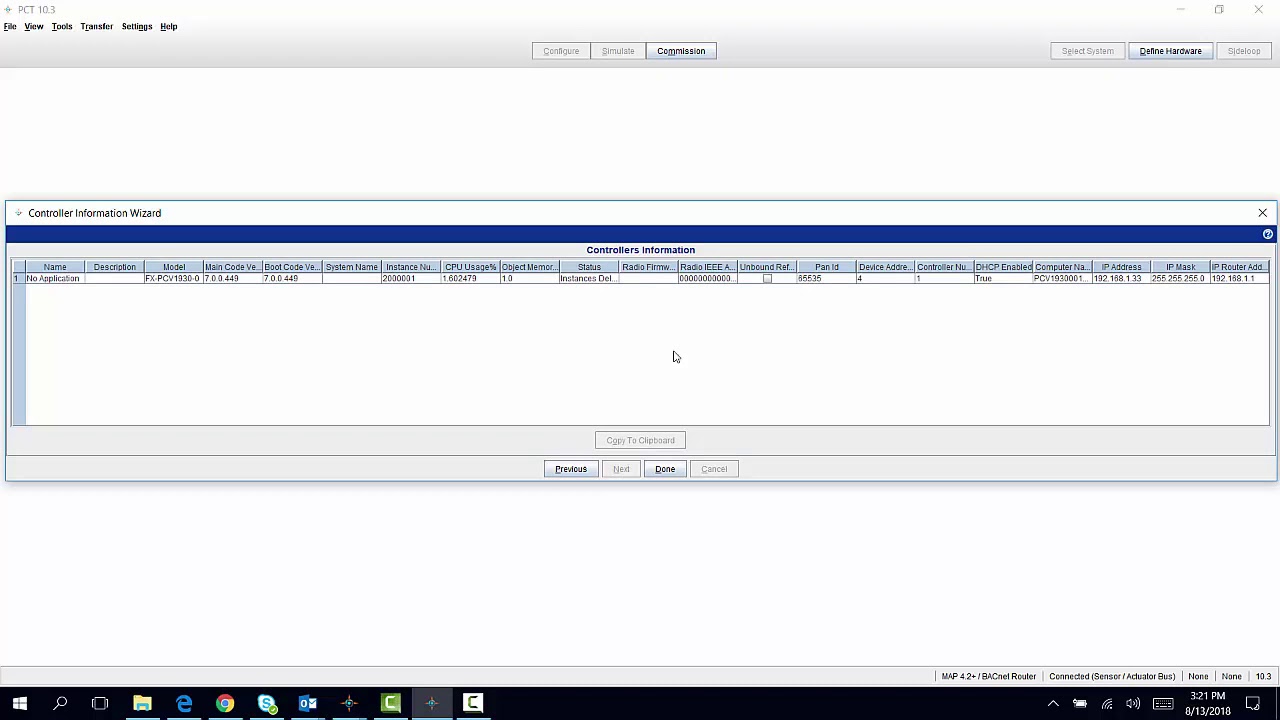Open the wizard help icon
Viewport: 1280px width, 720px height.
(x=1267, y=234)
